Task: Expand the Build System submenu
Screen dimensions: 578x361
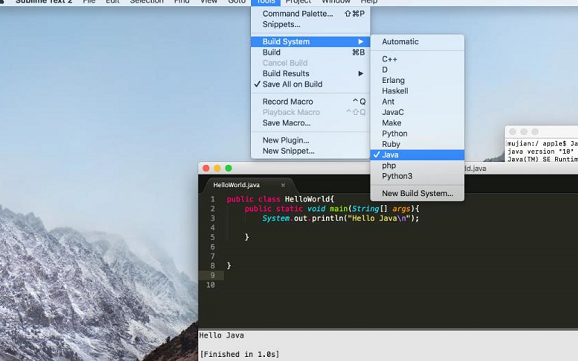Action: click(x=310, y=42)
